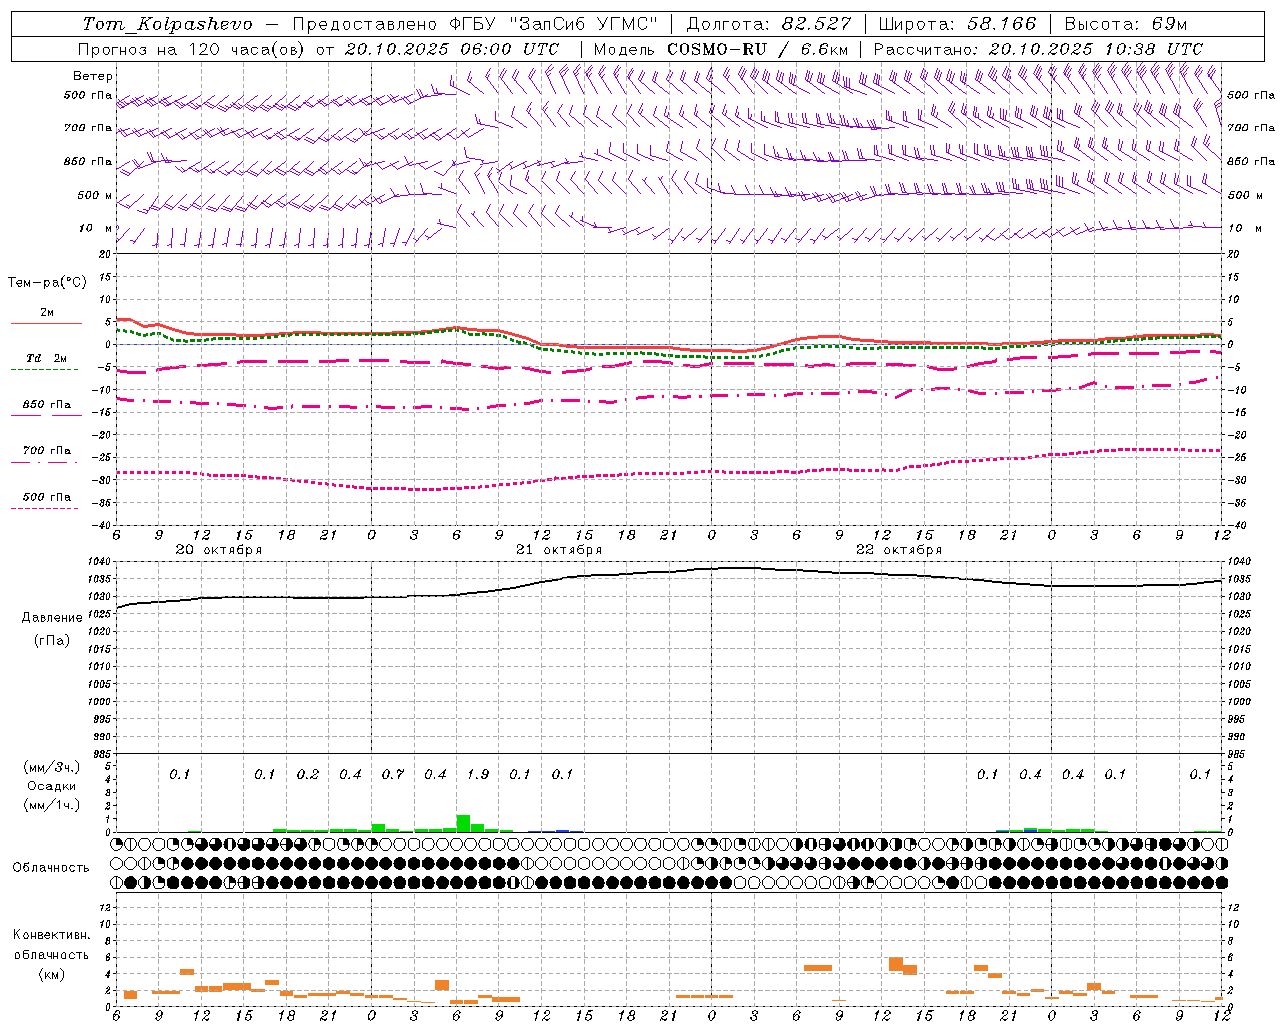This screenshot has width=1280, height=1024.
Task: Click the forecast start time 20.10.2025 06:00 UTC
Action: 452,49
